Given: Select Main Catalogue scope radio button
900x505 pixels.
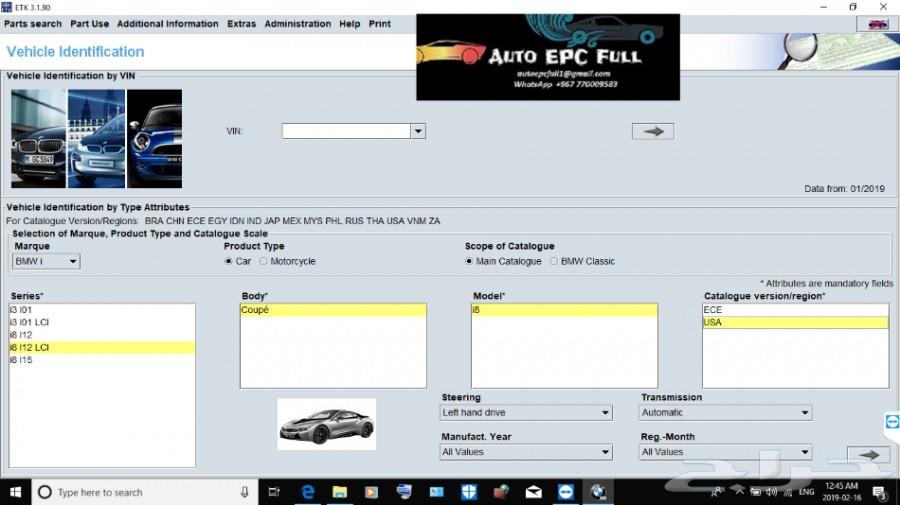Looking at the screenshot, I should tap(469, 261).
